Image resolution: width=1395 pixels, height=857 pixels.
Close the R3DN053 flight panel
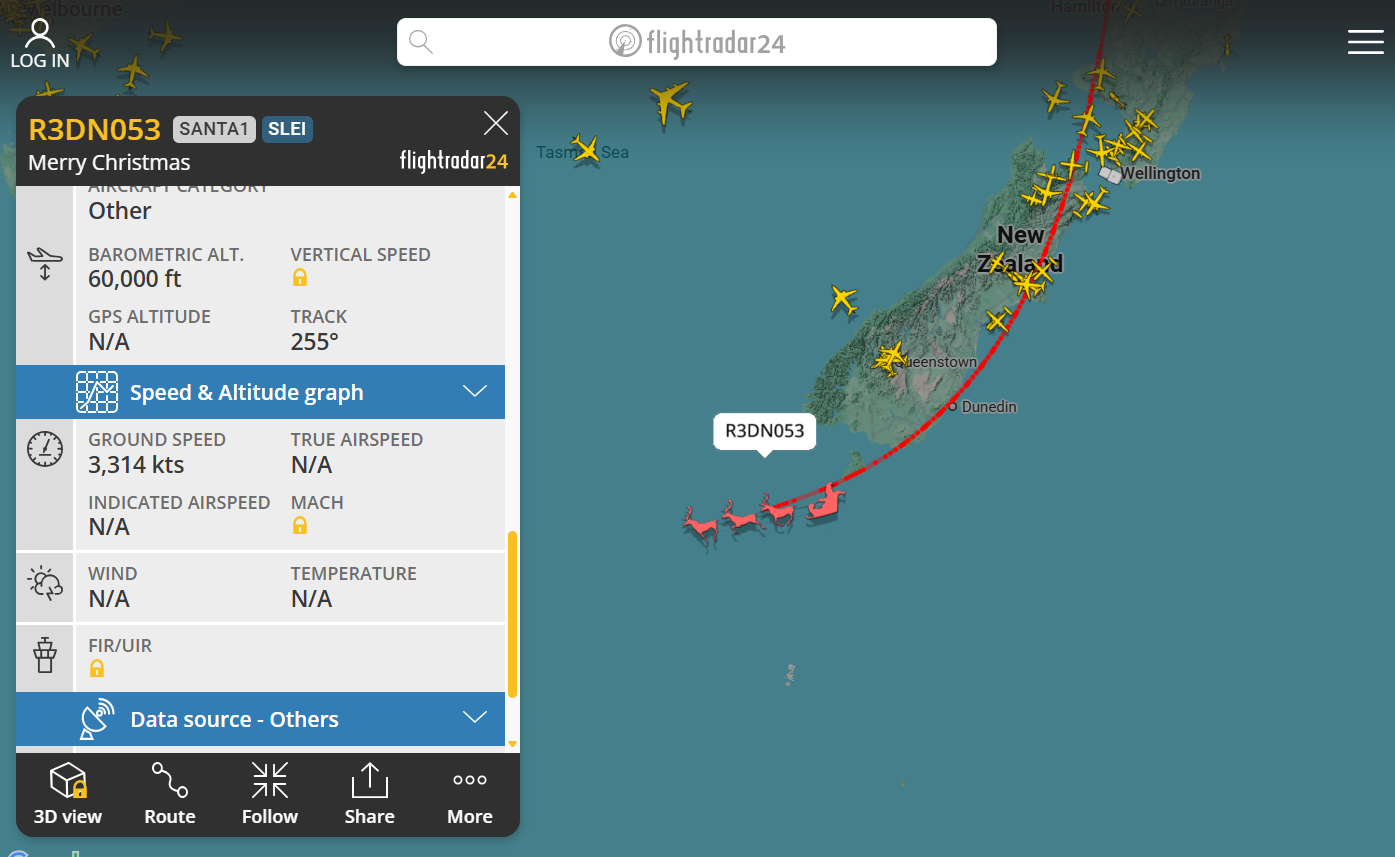click(496, 123)
